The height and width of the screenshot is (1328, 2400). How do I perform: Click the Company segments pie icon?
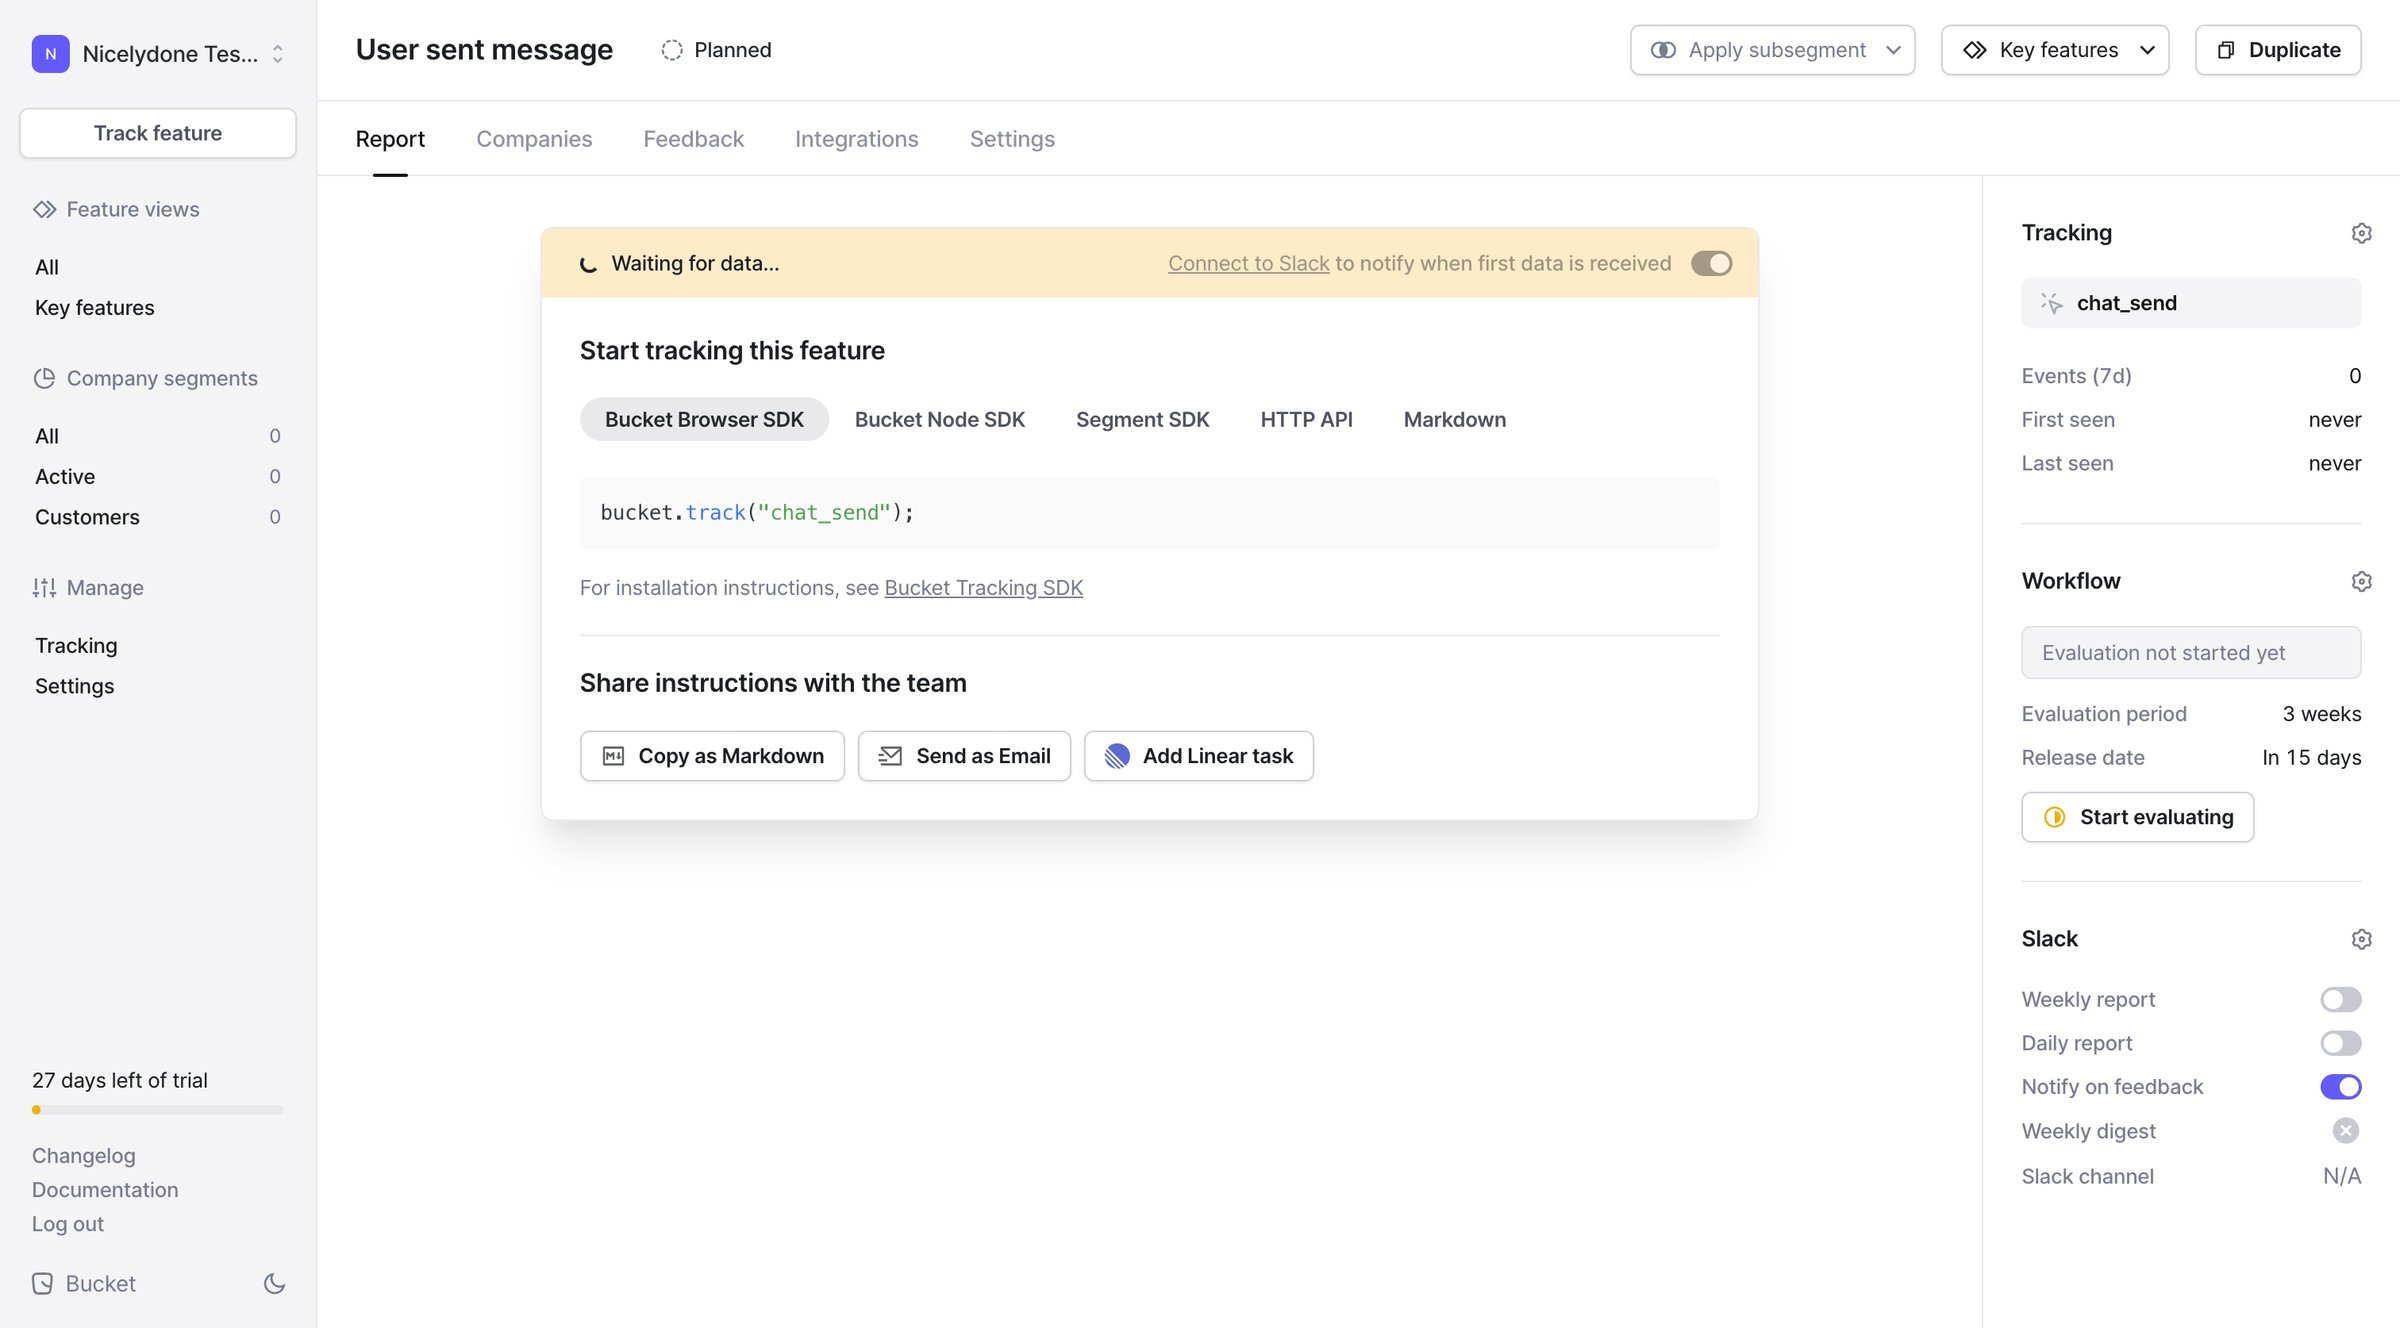[44, 378]
